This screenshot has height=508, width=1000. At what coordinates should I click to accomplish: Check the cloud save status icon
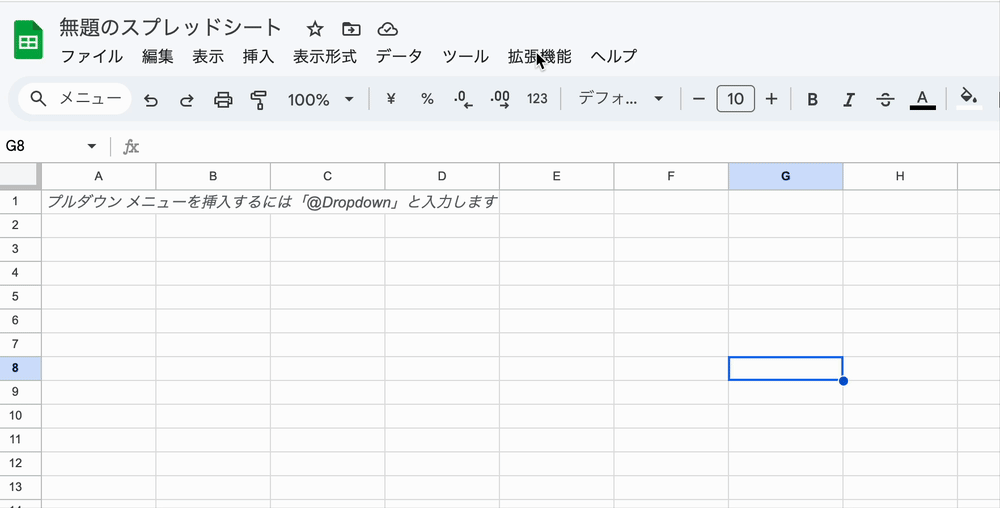click(x=388, y=29)
